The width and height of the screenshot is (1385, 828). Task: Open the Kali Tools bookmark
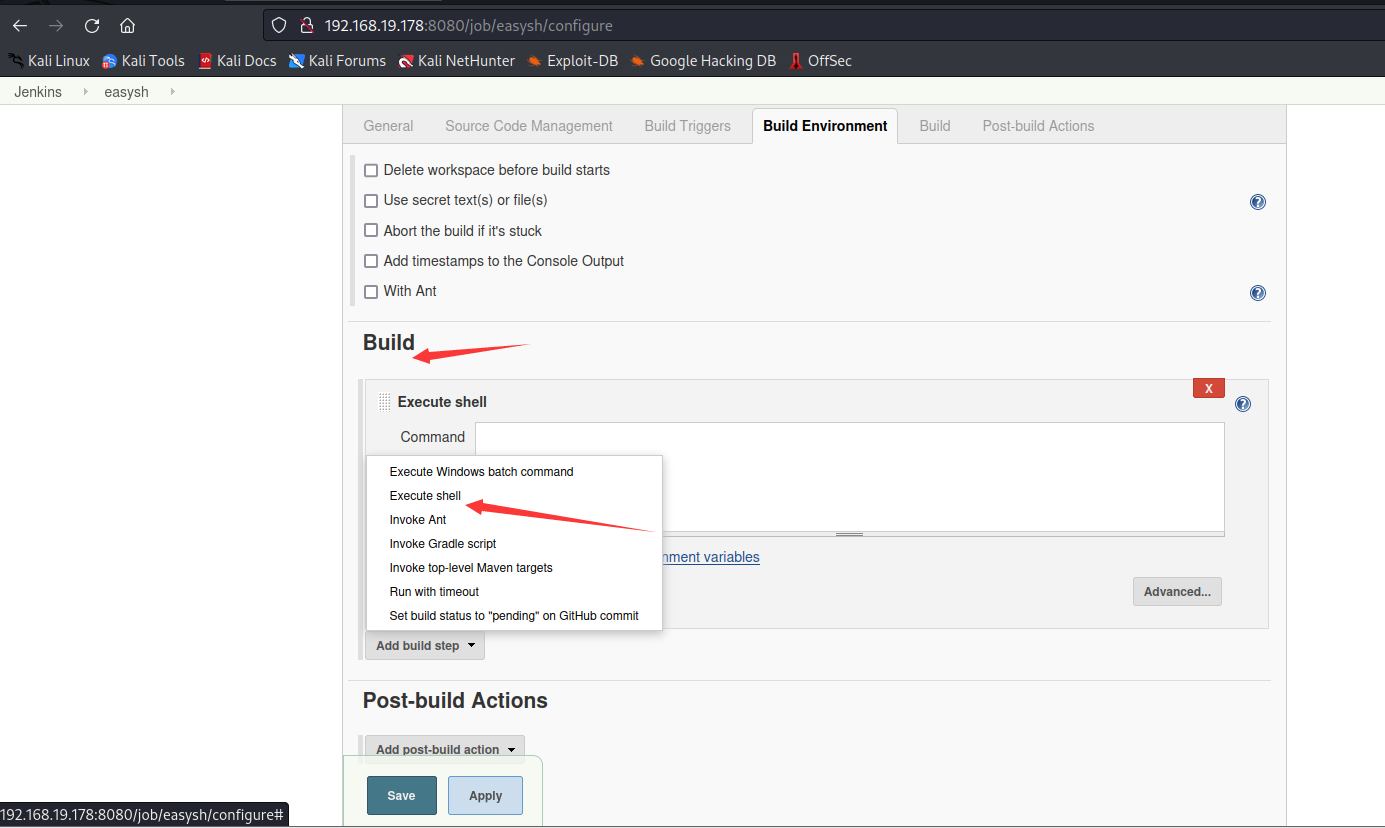pos(143,61)
